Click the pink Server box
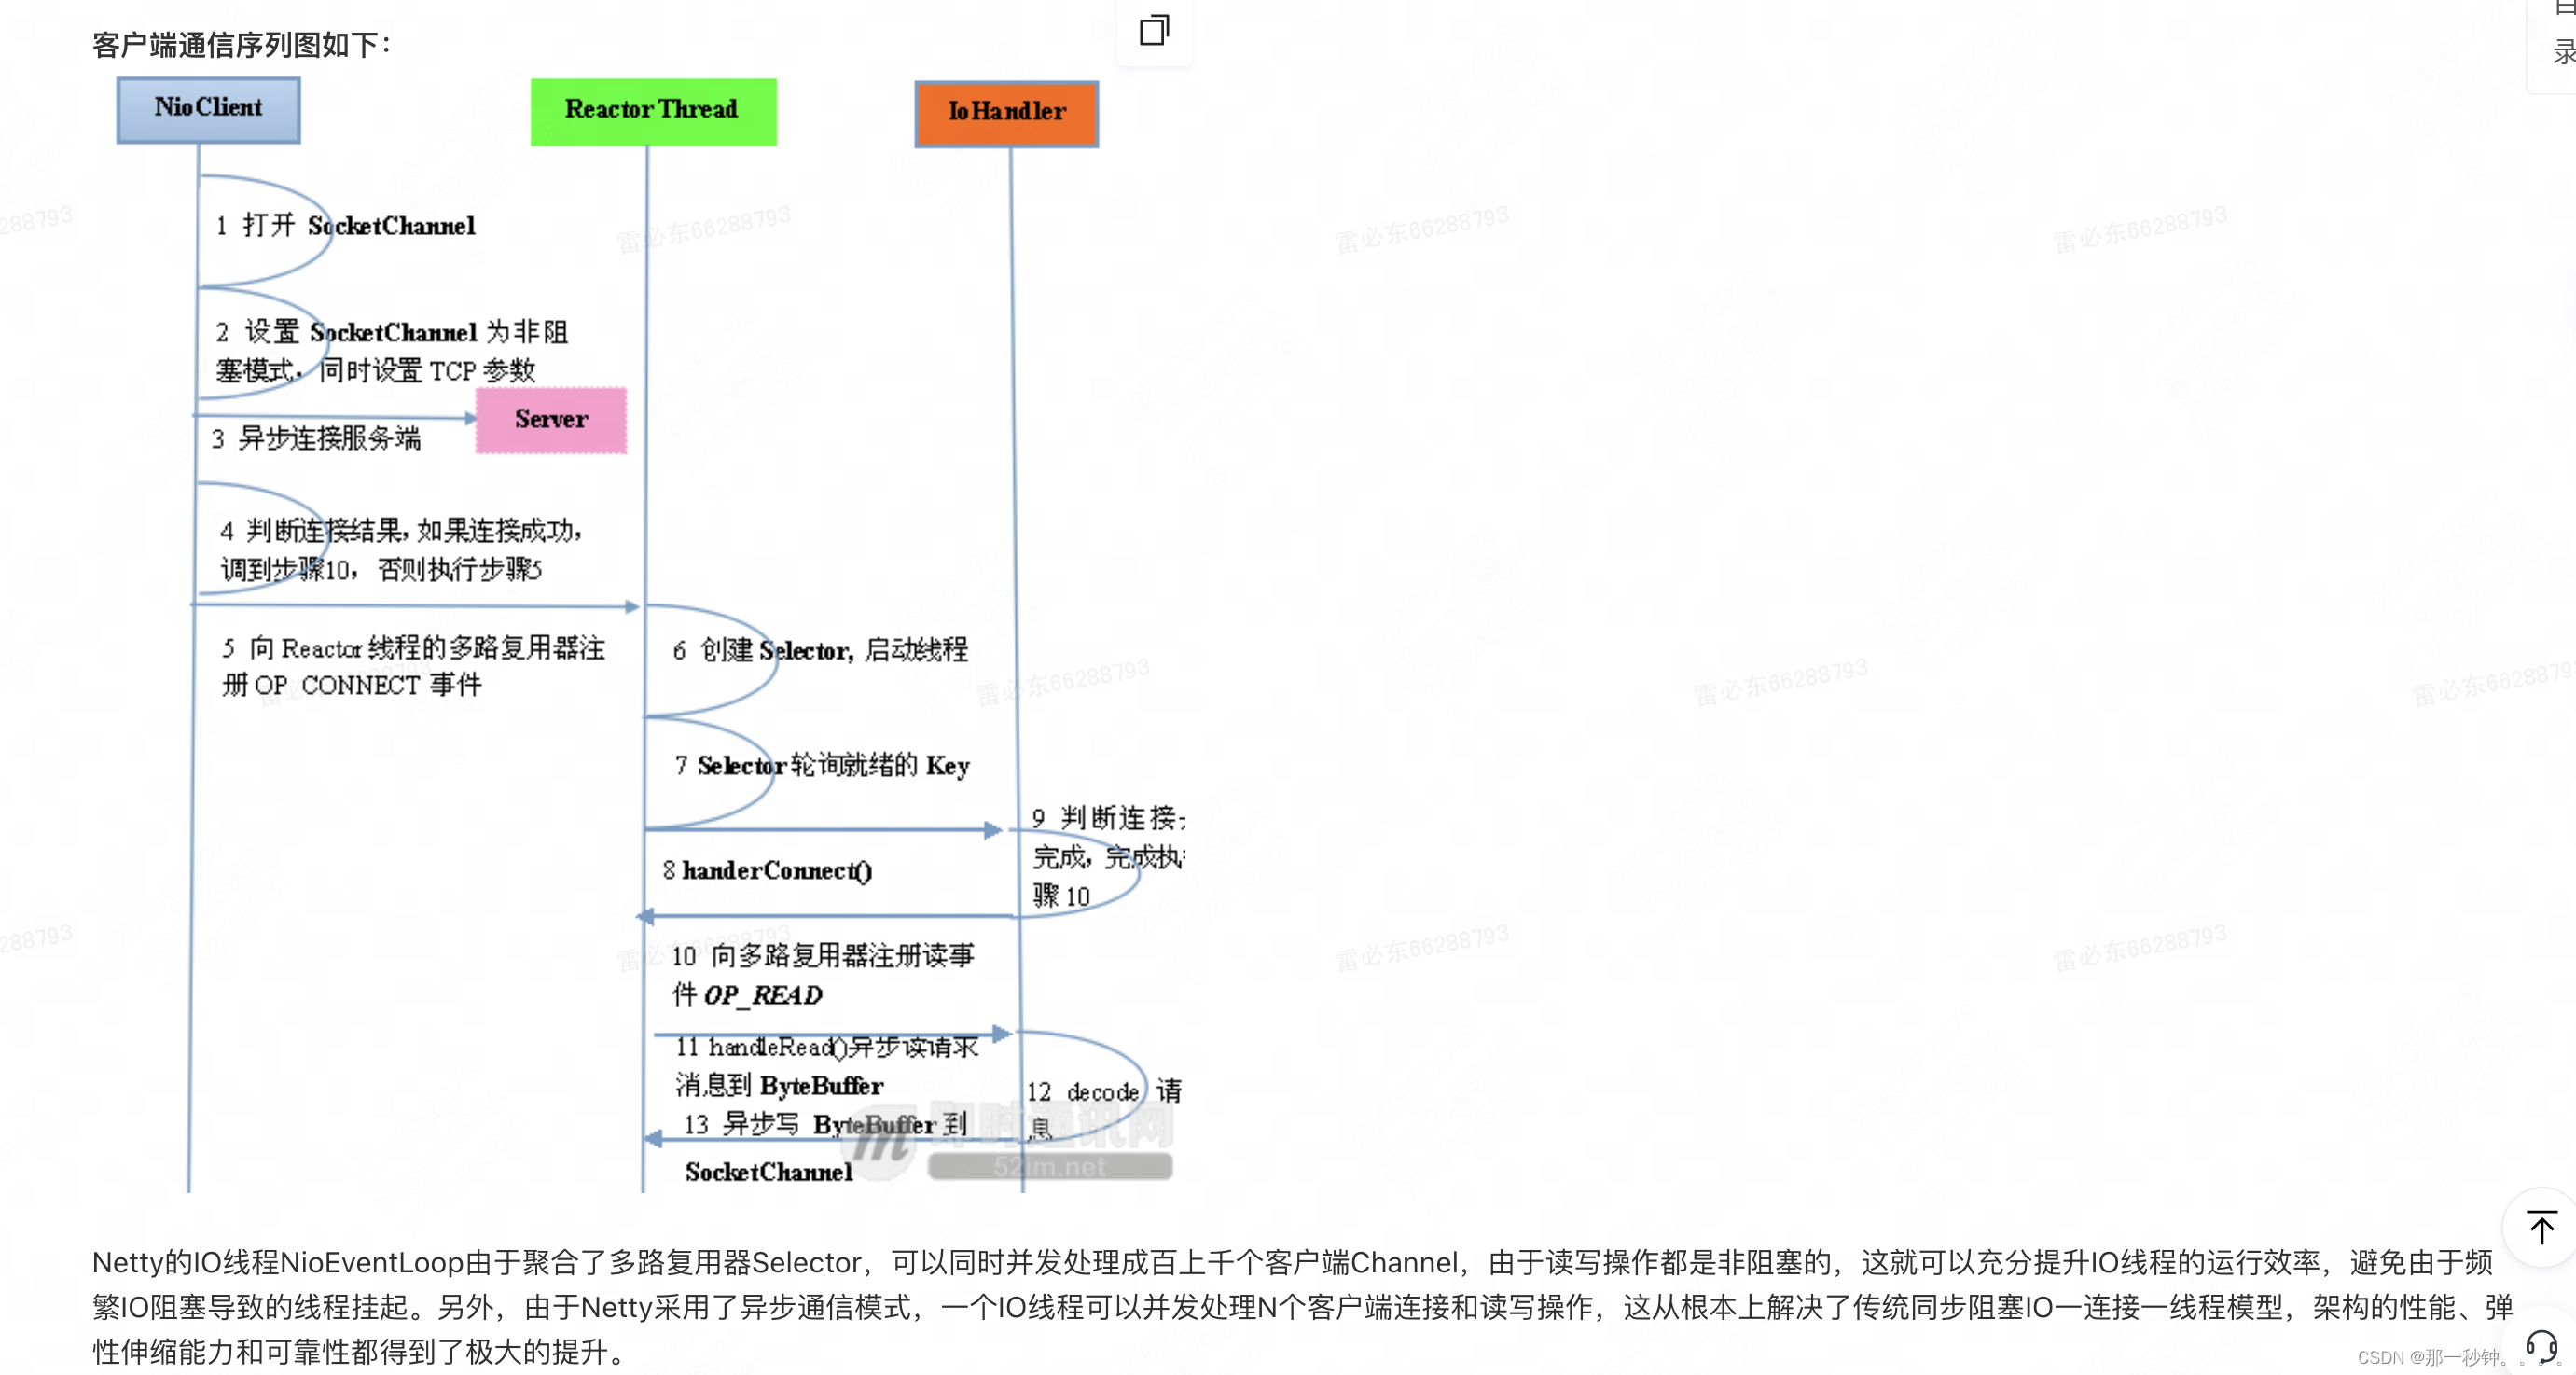2576x1375 pixels. coord(551,420)
